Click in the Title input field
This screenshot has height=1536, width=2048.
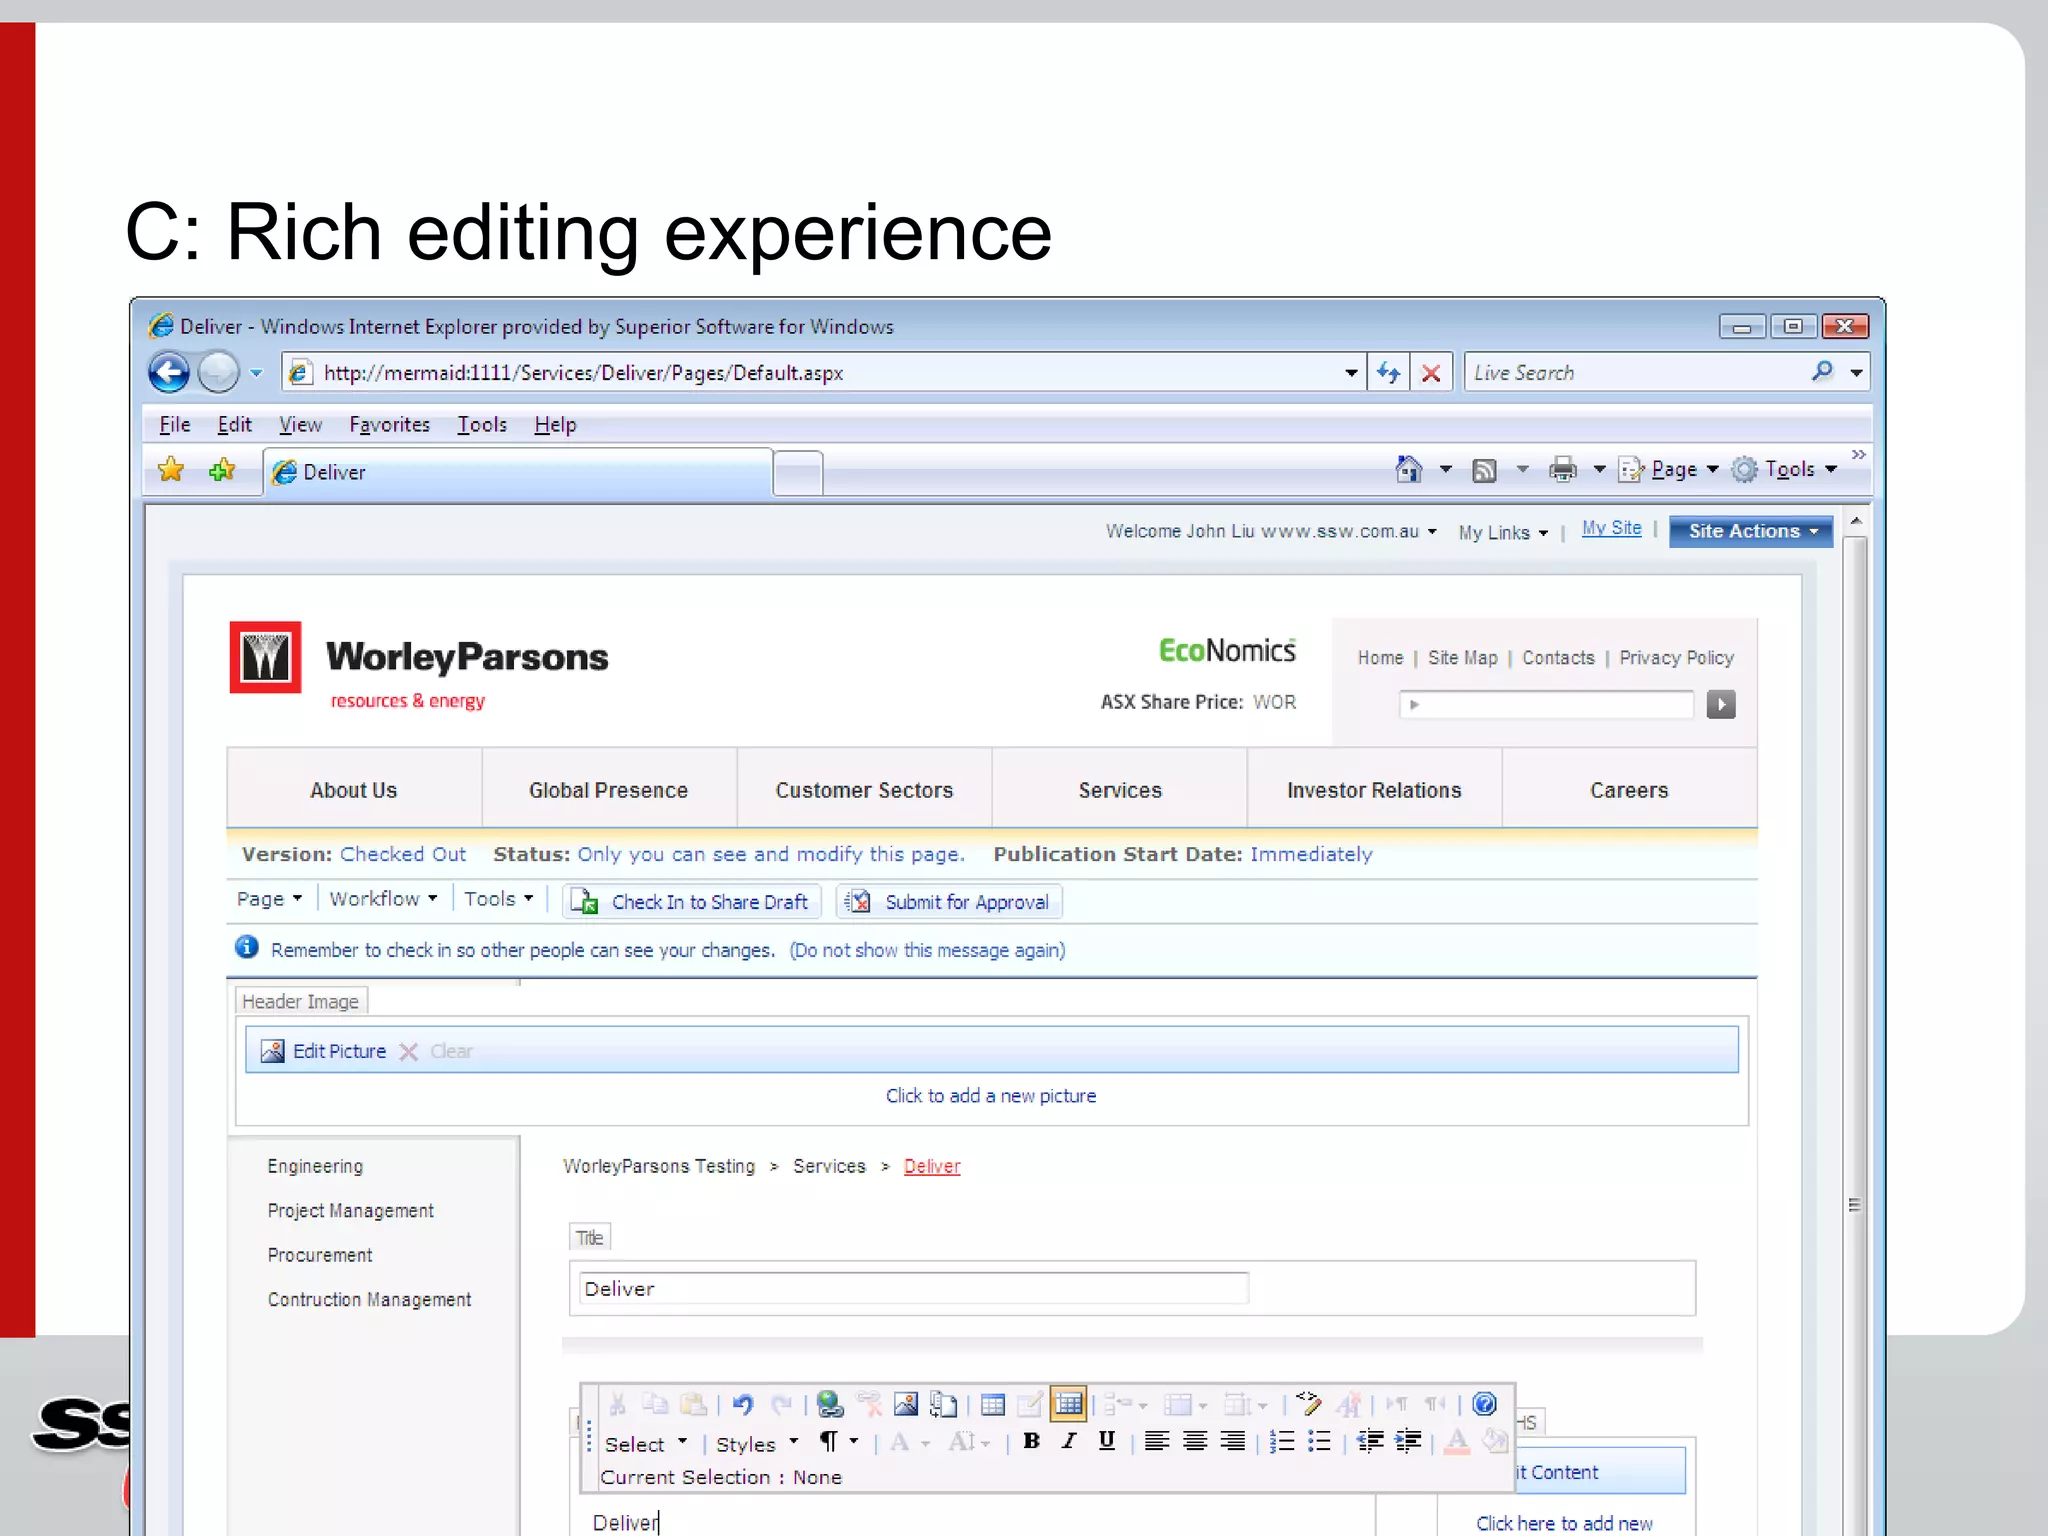point(913,1288)
